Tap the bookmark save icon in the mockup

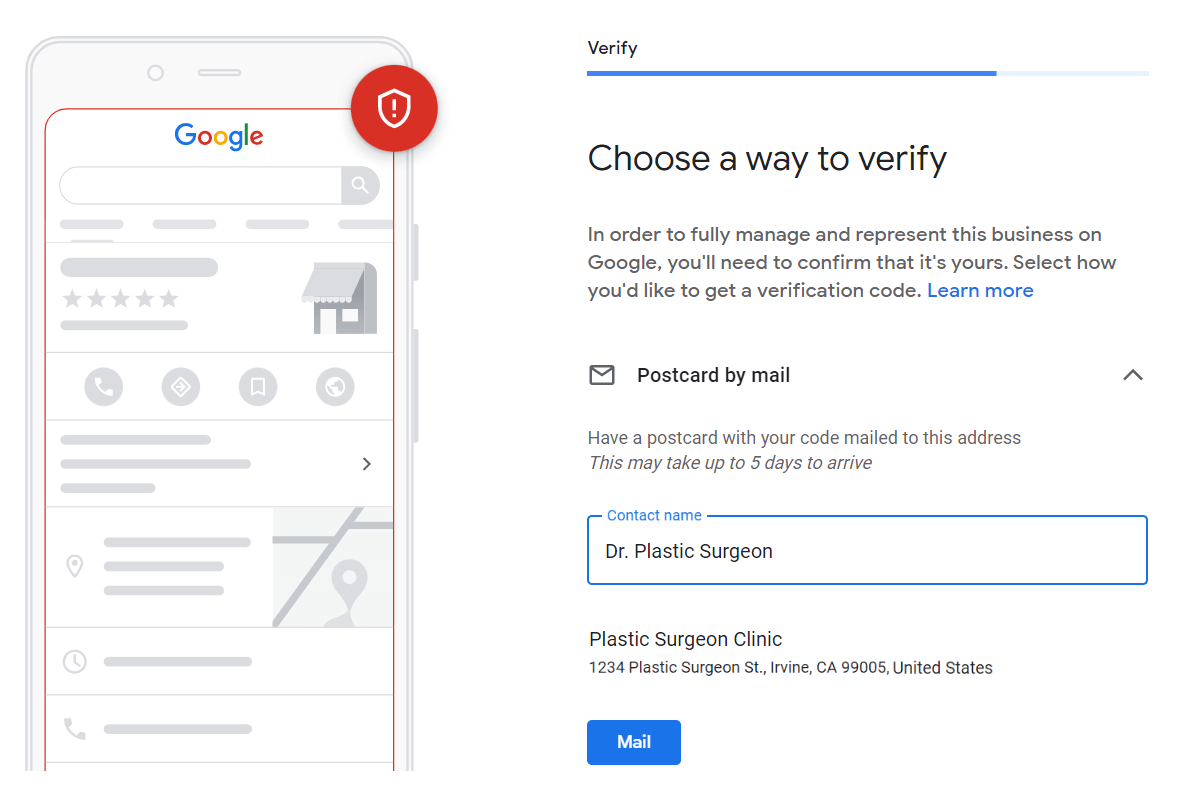coord(257,387)
